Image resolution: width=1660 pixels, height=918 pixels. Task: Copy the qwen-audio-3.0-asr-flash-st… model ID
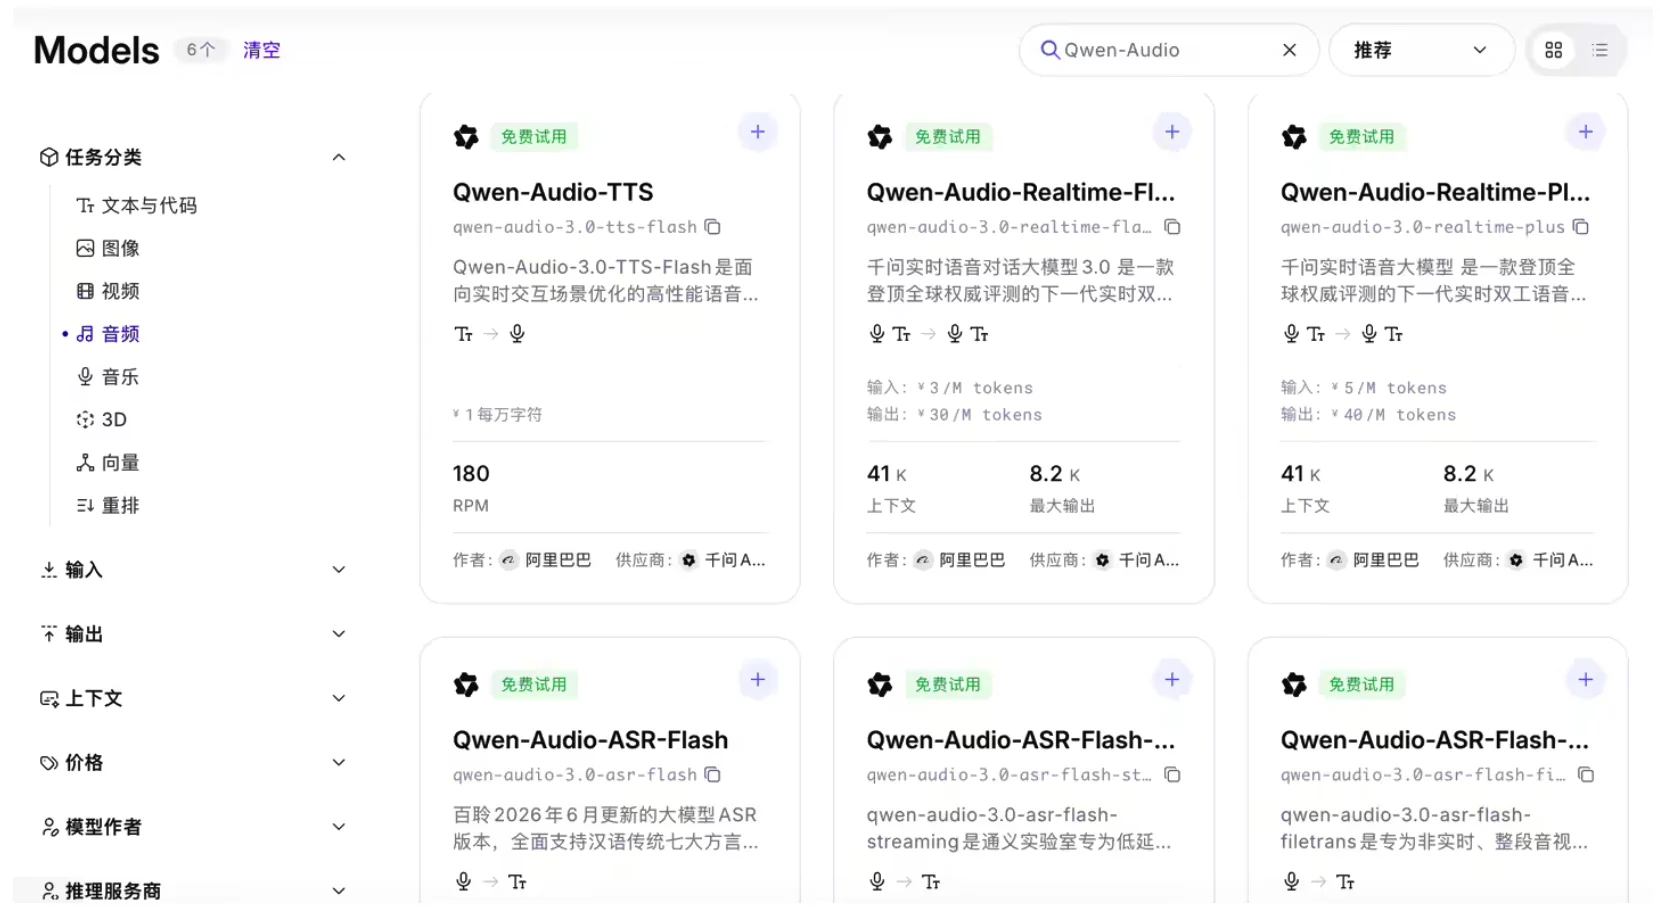(x=1173, y=775)
